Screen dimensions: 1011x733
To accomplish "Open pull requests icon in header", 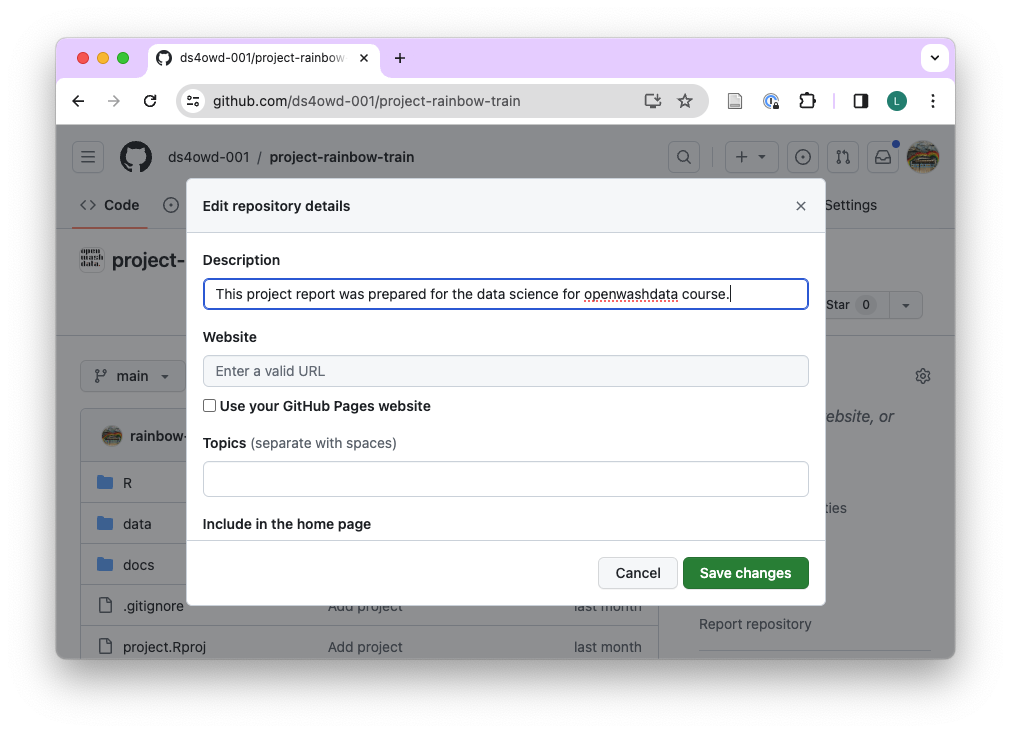I will point(843,157).
